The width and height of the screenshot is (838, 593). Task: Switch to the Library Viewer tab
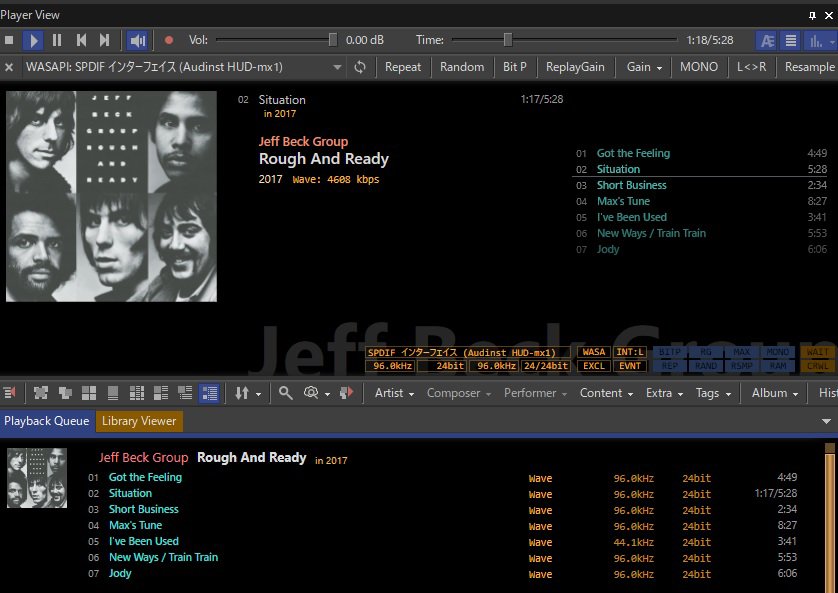click(x=139, y=421)
